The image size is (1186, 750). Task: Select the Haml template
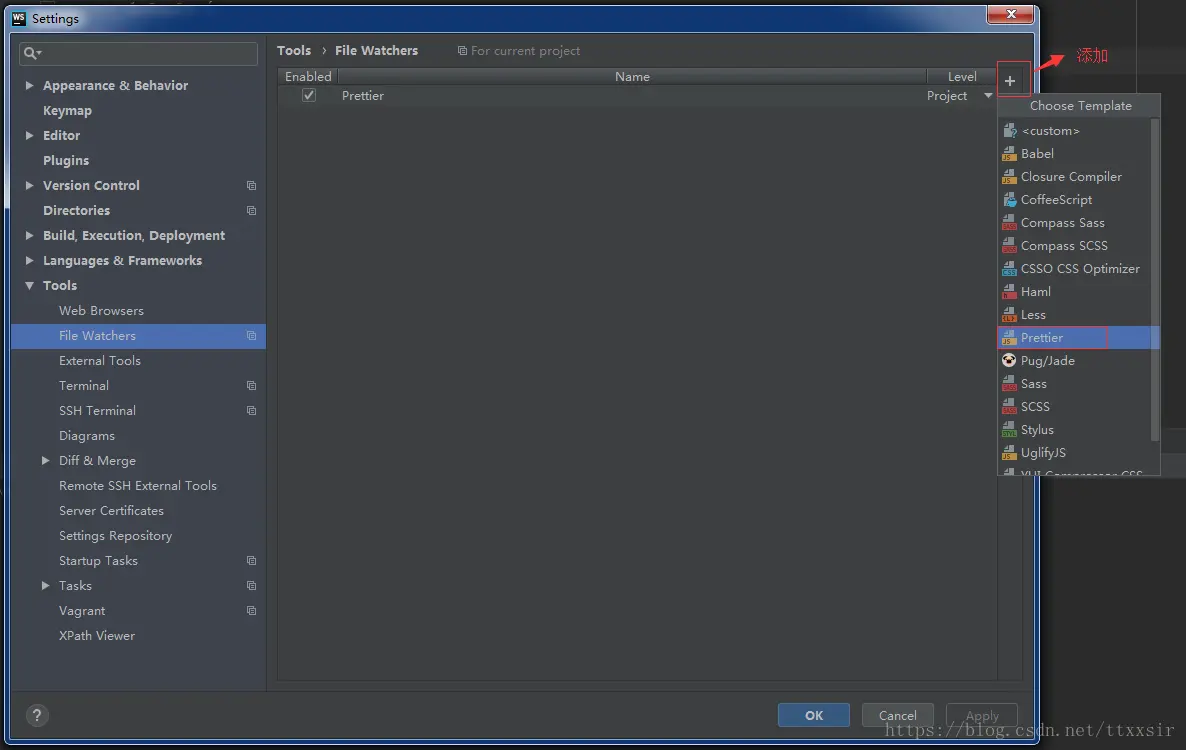[x=1034, y=291]
